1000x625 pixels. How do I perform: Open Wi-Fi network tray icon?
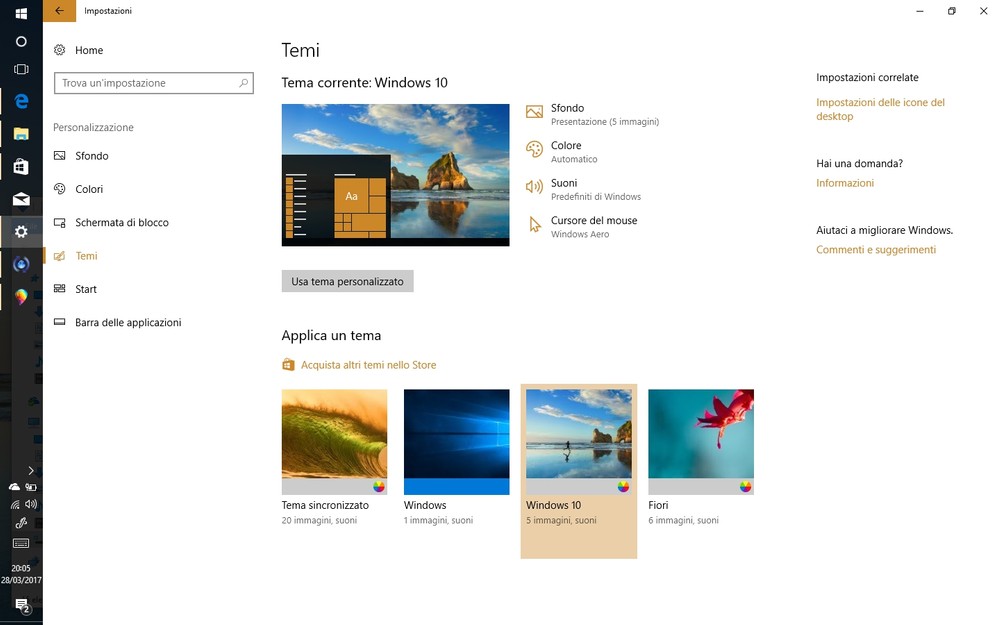[14, 504]
